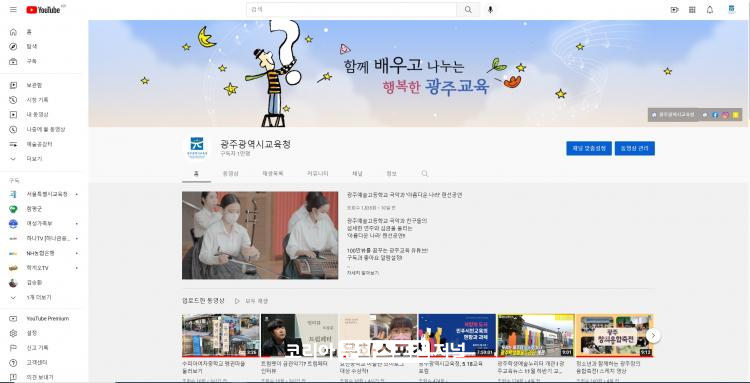Search within channel using magnifier tab icon
Image resolution: width=750 pixels, height=383 pixels.
coord(425,174)
